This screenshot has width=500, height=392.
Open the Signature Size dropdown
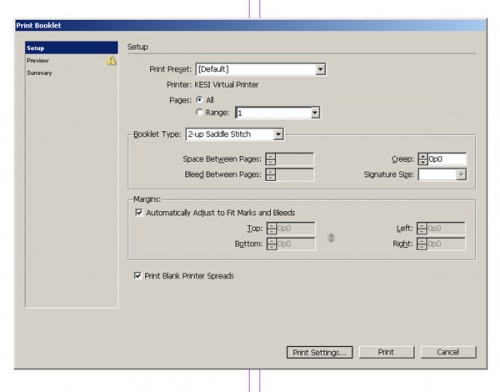point(442,174)
